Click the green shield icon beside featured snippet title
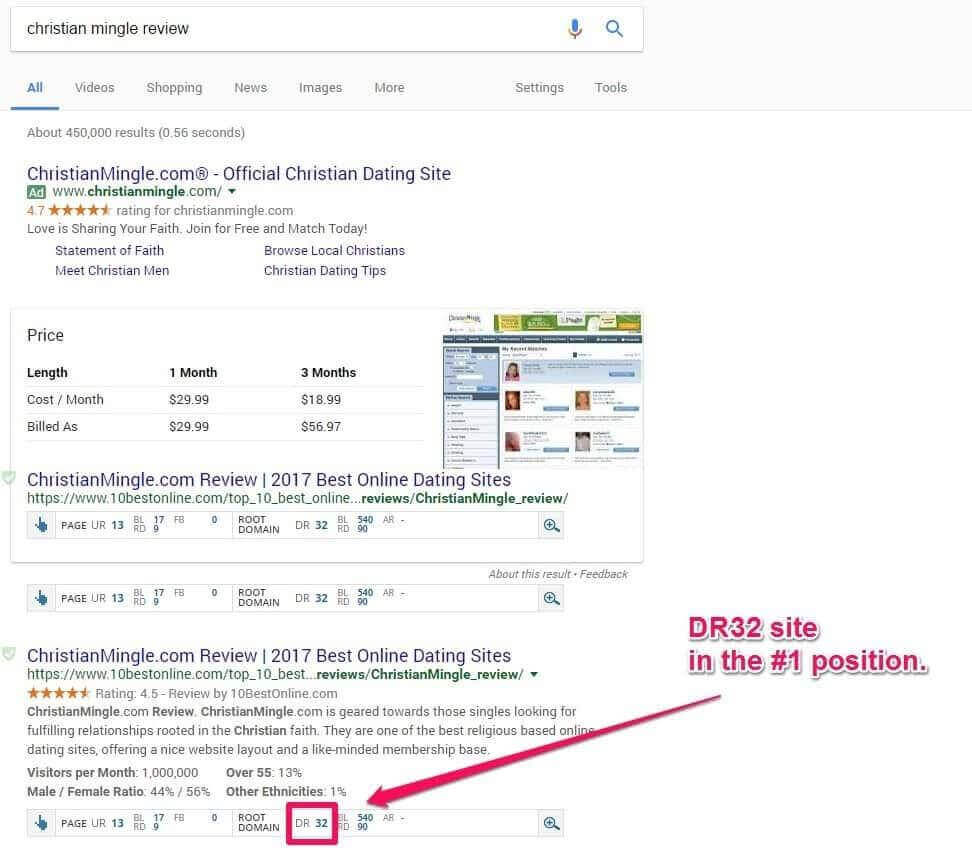The image size is (972, 863). point(8,478)
